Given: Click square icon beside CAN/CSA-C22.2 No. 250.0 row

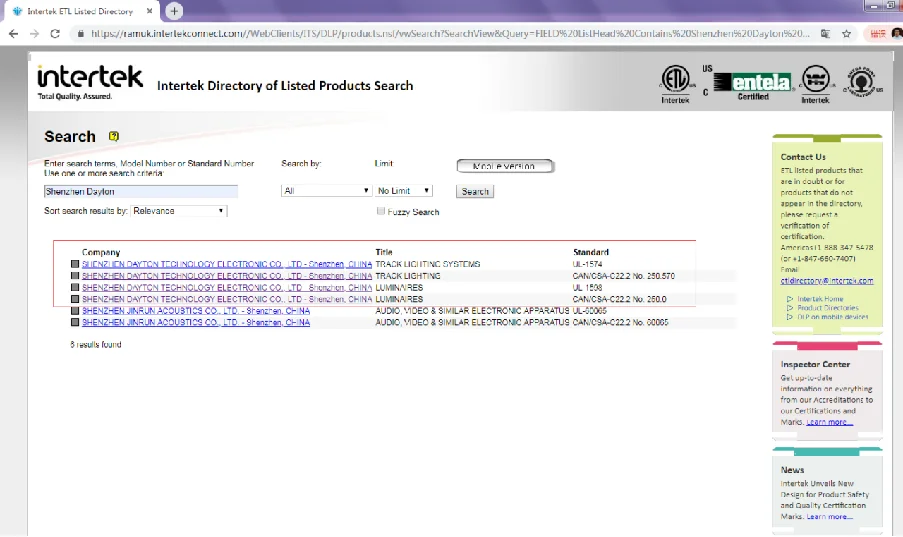Looking at the screenshot, I should [x=75, y=299].
